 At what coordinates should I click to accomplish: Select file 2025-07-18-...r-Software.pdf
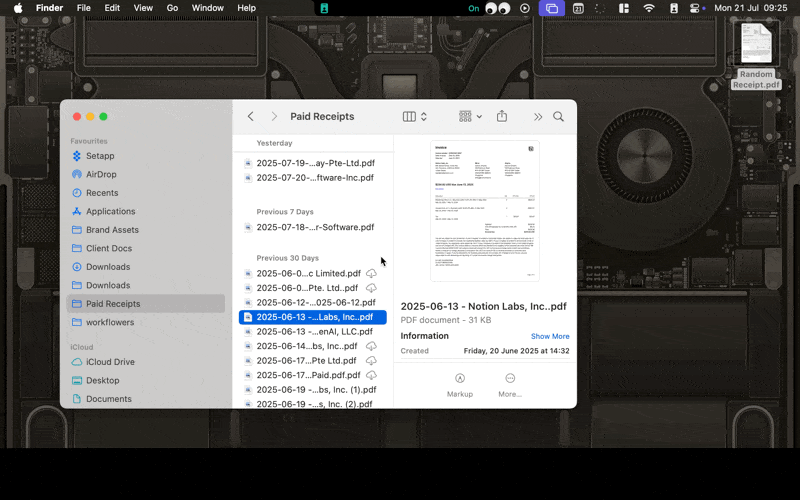313,227
